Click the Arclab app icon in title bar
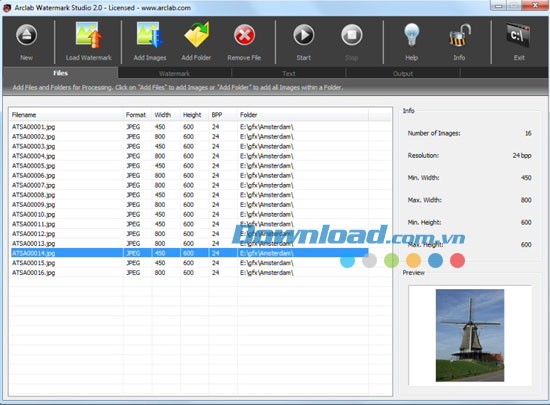The height and width of the screenshot is (405, 550). tap(7, 8)
